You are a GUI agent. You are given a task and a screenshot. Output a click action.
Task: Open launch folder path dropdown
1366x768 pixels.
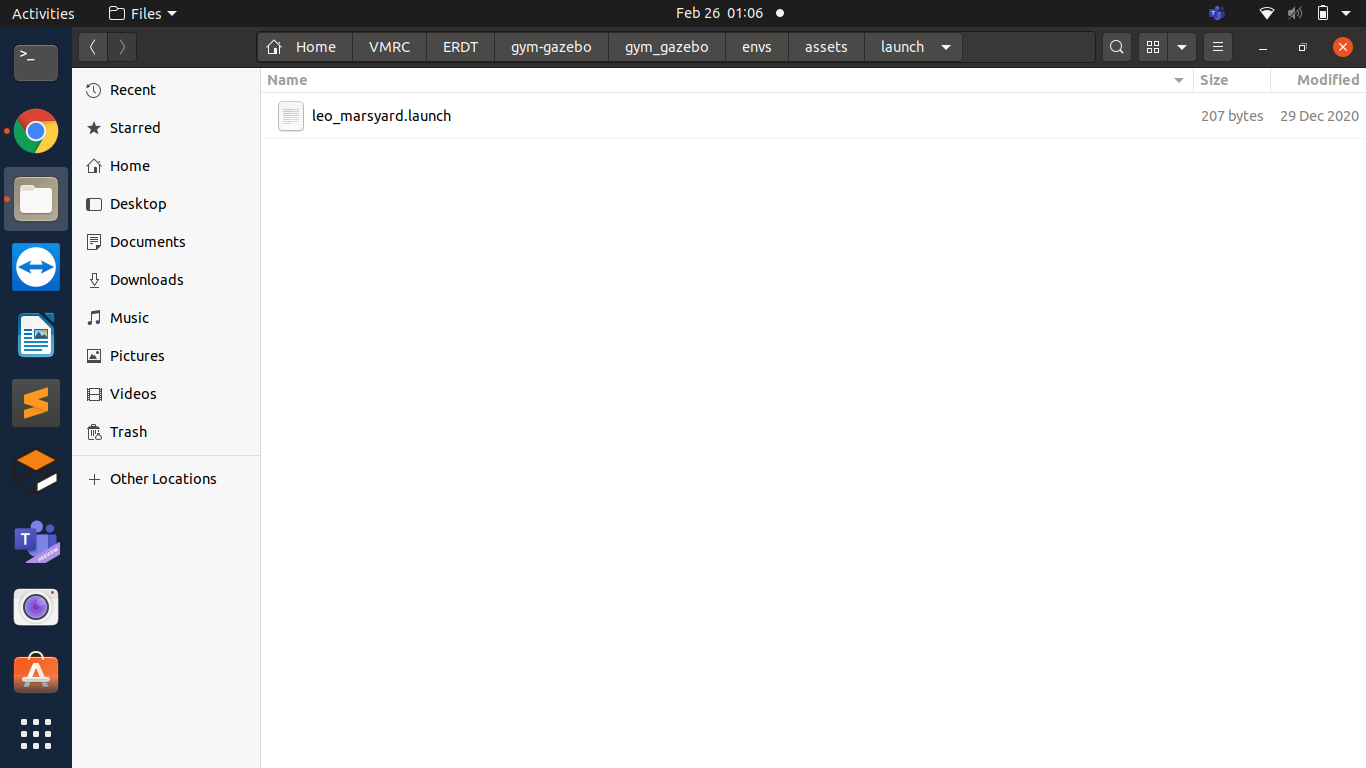945,47
